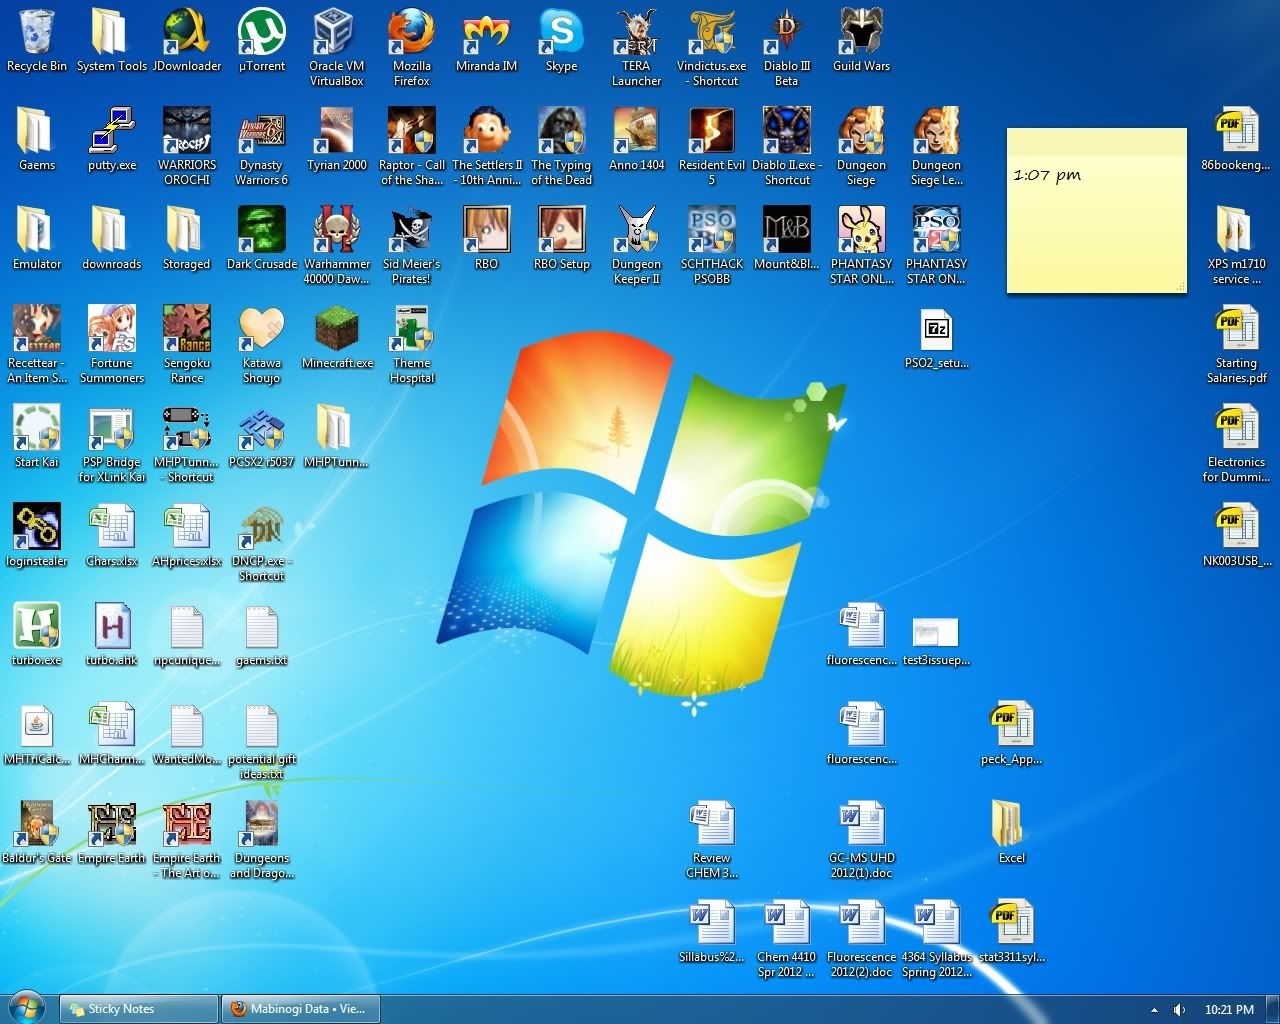This screenshot has width=1280, height=1024.
Task: Click the peck_App PDF file
Action: pos(1012,725)
